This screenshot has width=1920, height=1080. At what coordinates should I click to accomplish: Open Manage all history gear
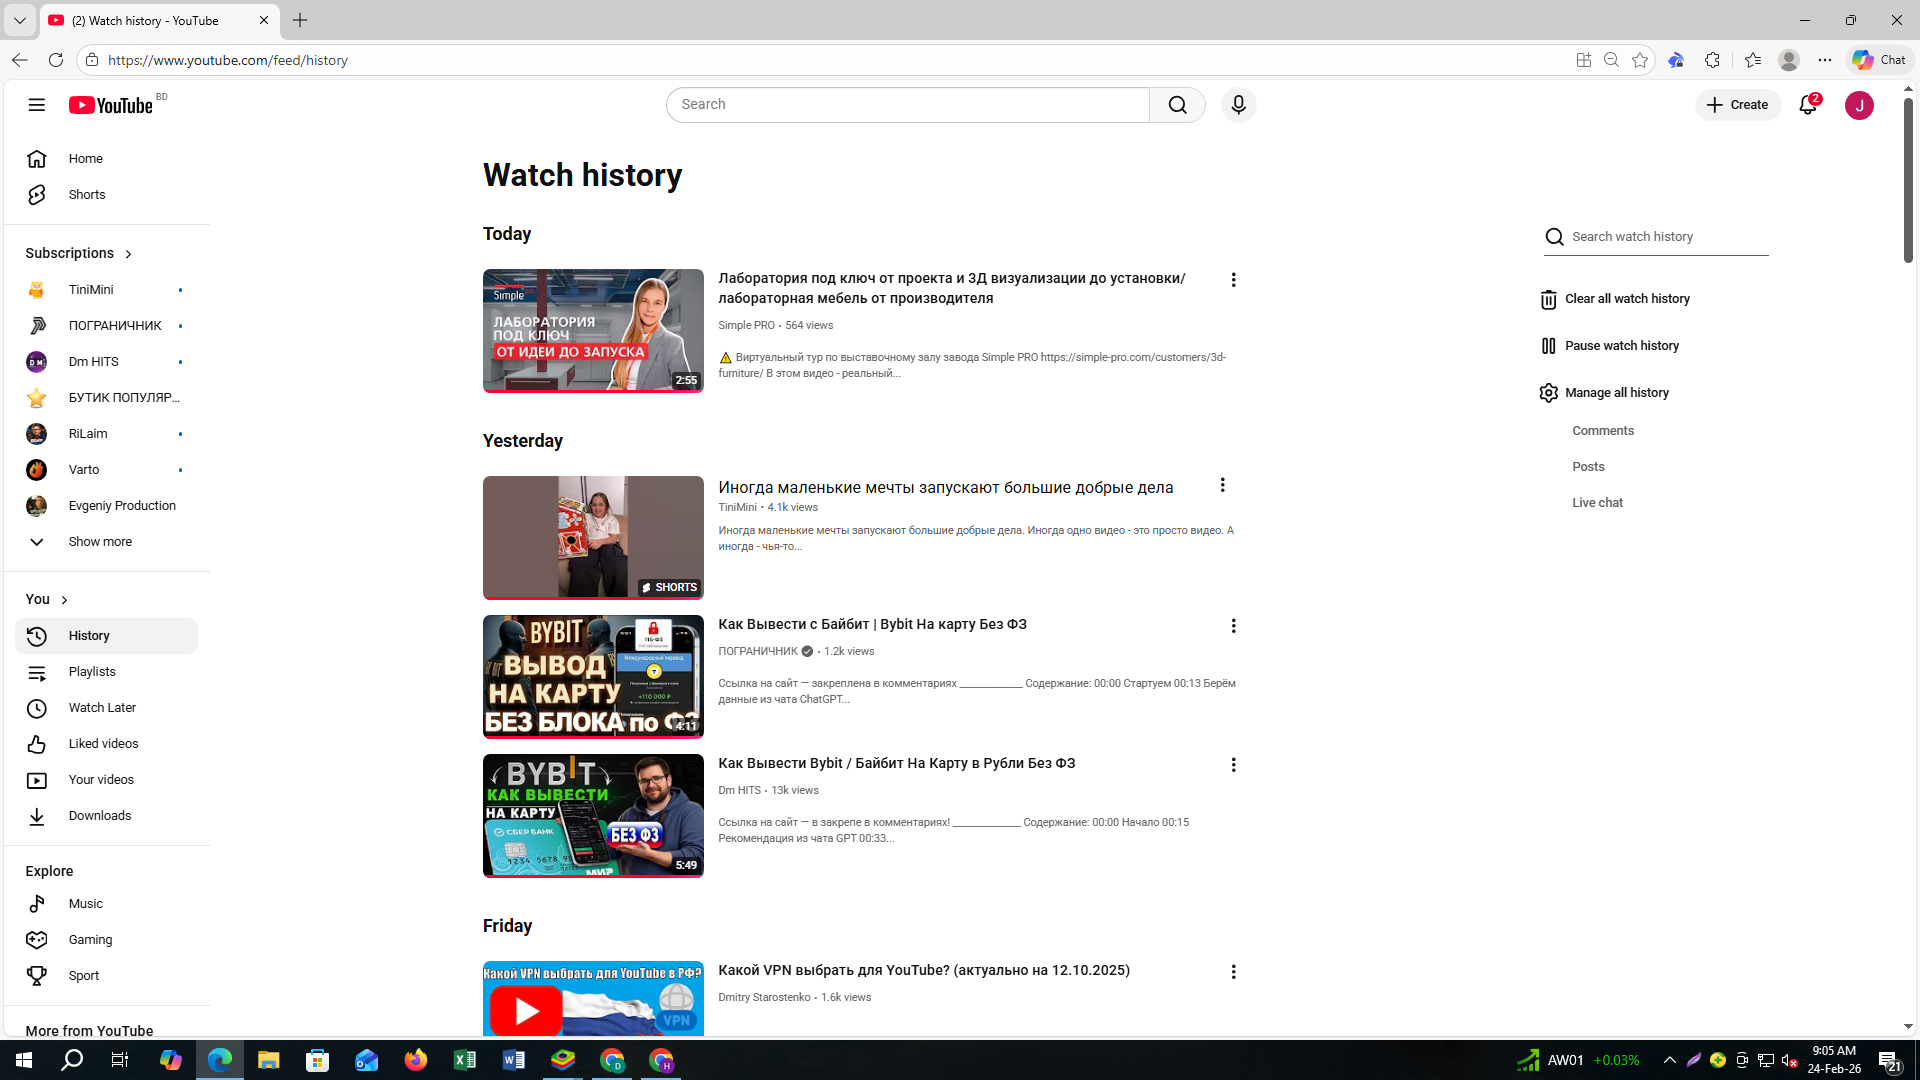click(x=1548, y=393)
